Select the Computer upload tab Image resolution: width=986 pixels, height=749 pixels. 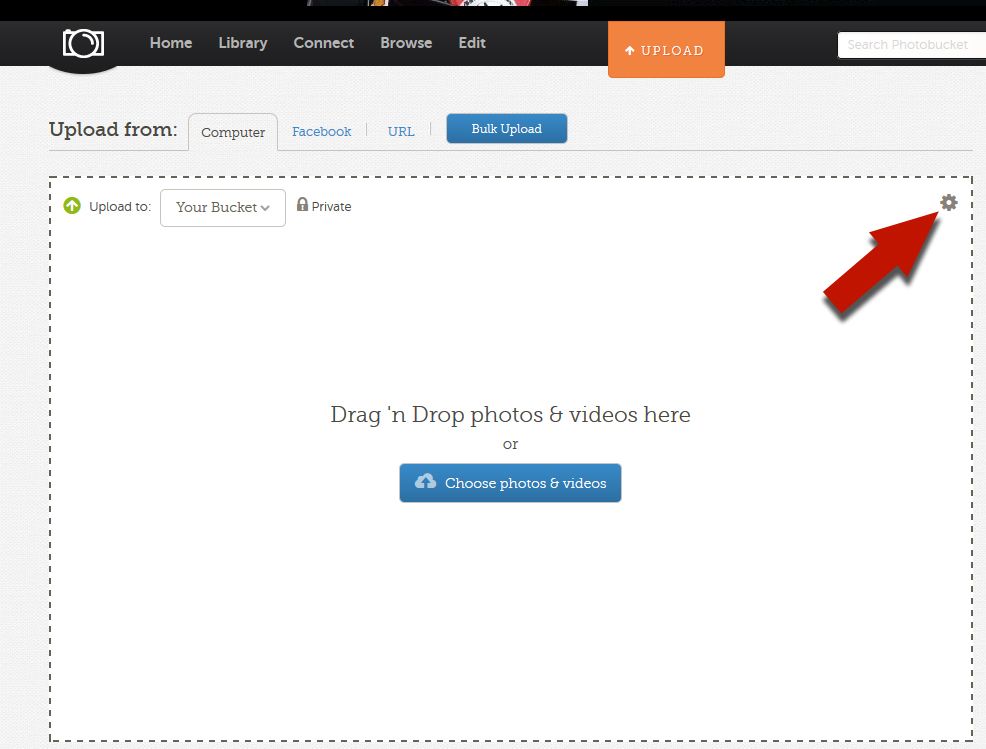point(233,132)
